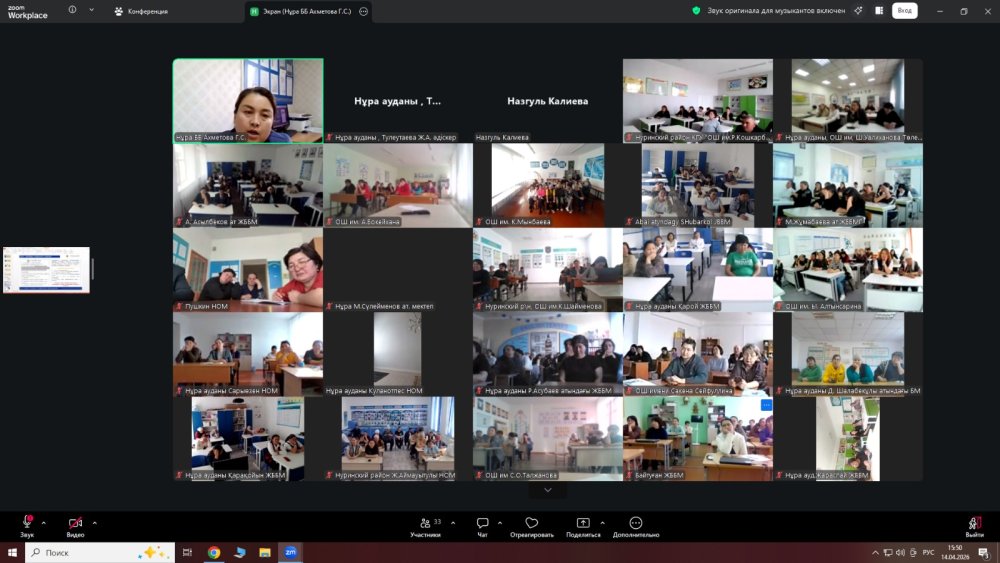Click the Windows search box Поиск
Viewport: 1000px width, 563px height.
100,552
